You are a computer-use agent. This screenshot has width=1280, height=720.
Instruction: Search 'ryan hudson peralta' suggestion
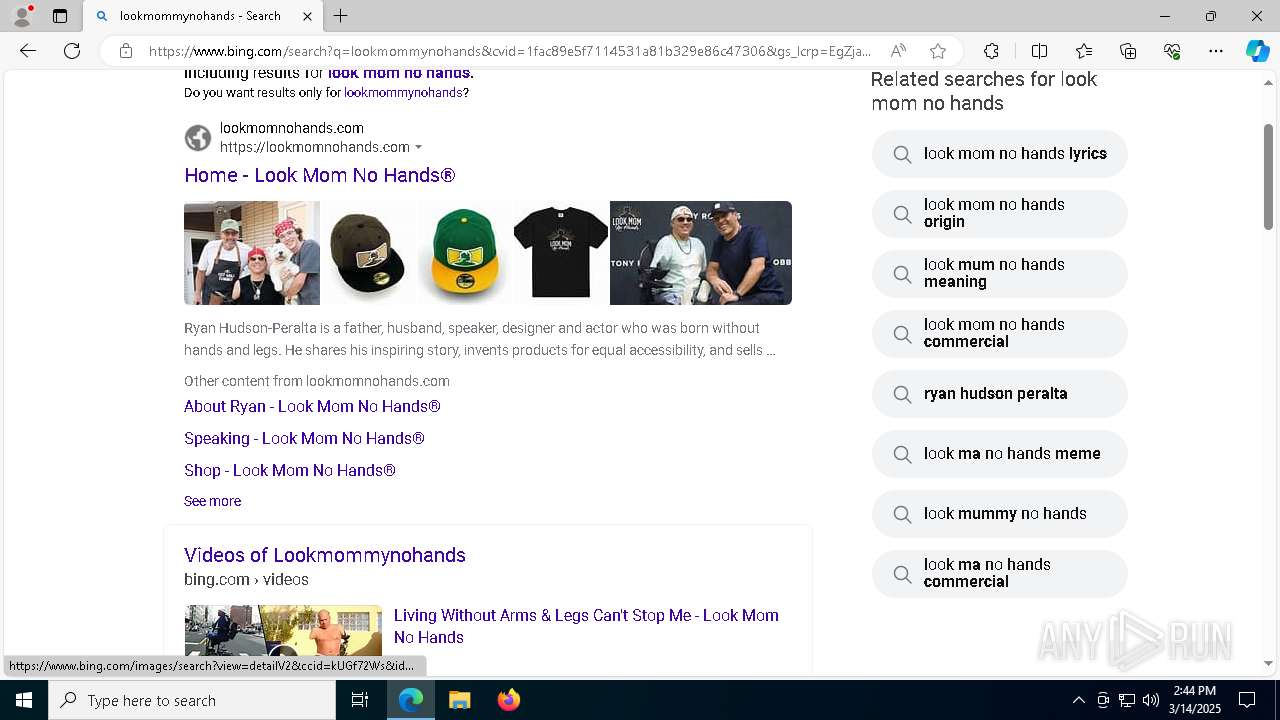pos(1000,394)
